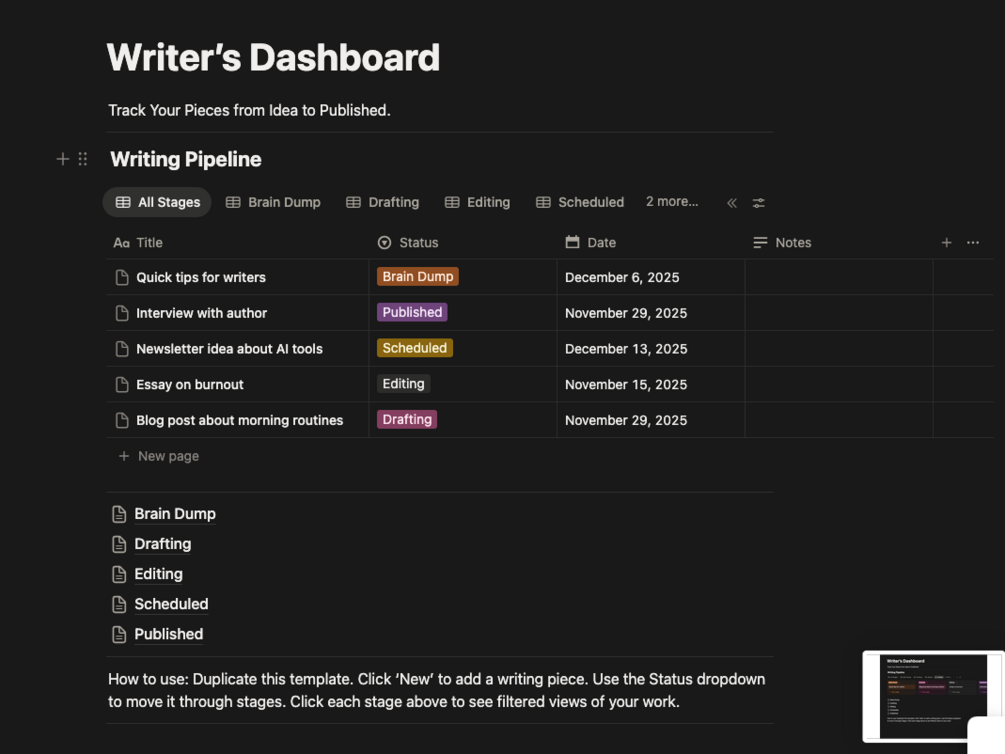Open Newsletter idea about AI tools entry

point(229,349)
